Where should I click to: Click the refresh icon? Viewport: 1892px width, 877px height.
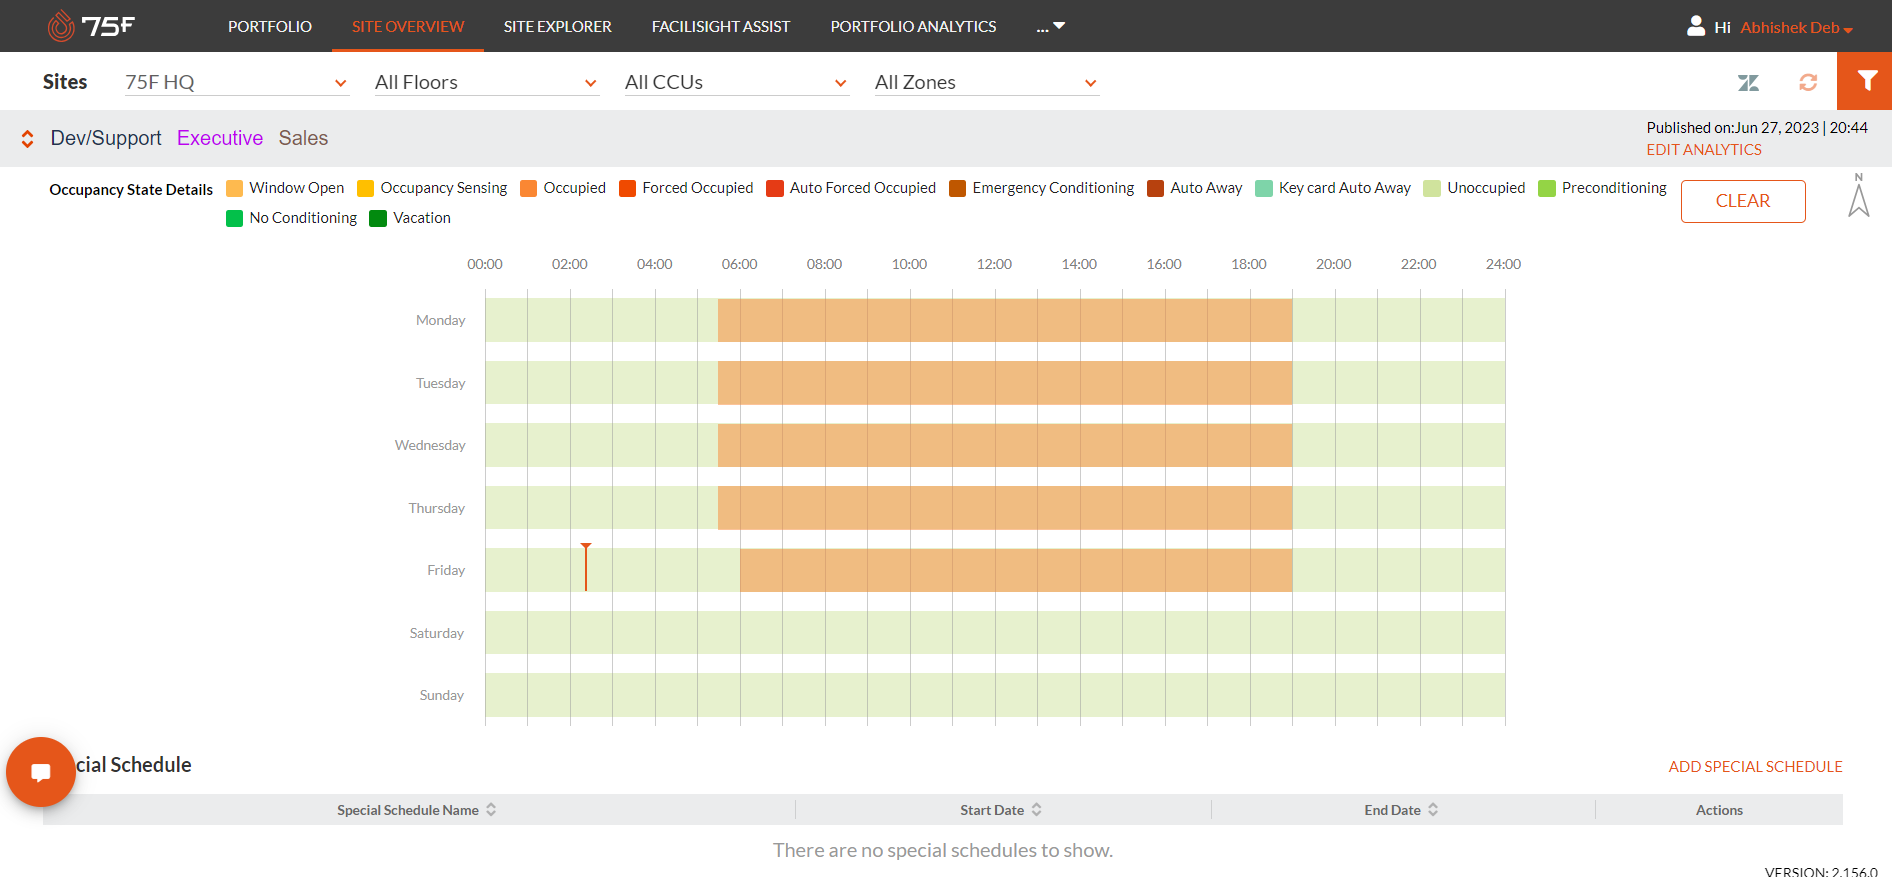click(1808, 83)
